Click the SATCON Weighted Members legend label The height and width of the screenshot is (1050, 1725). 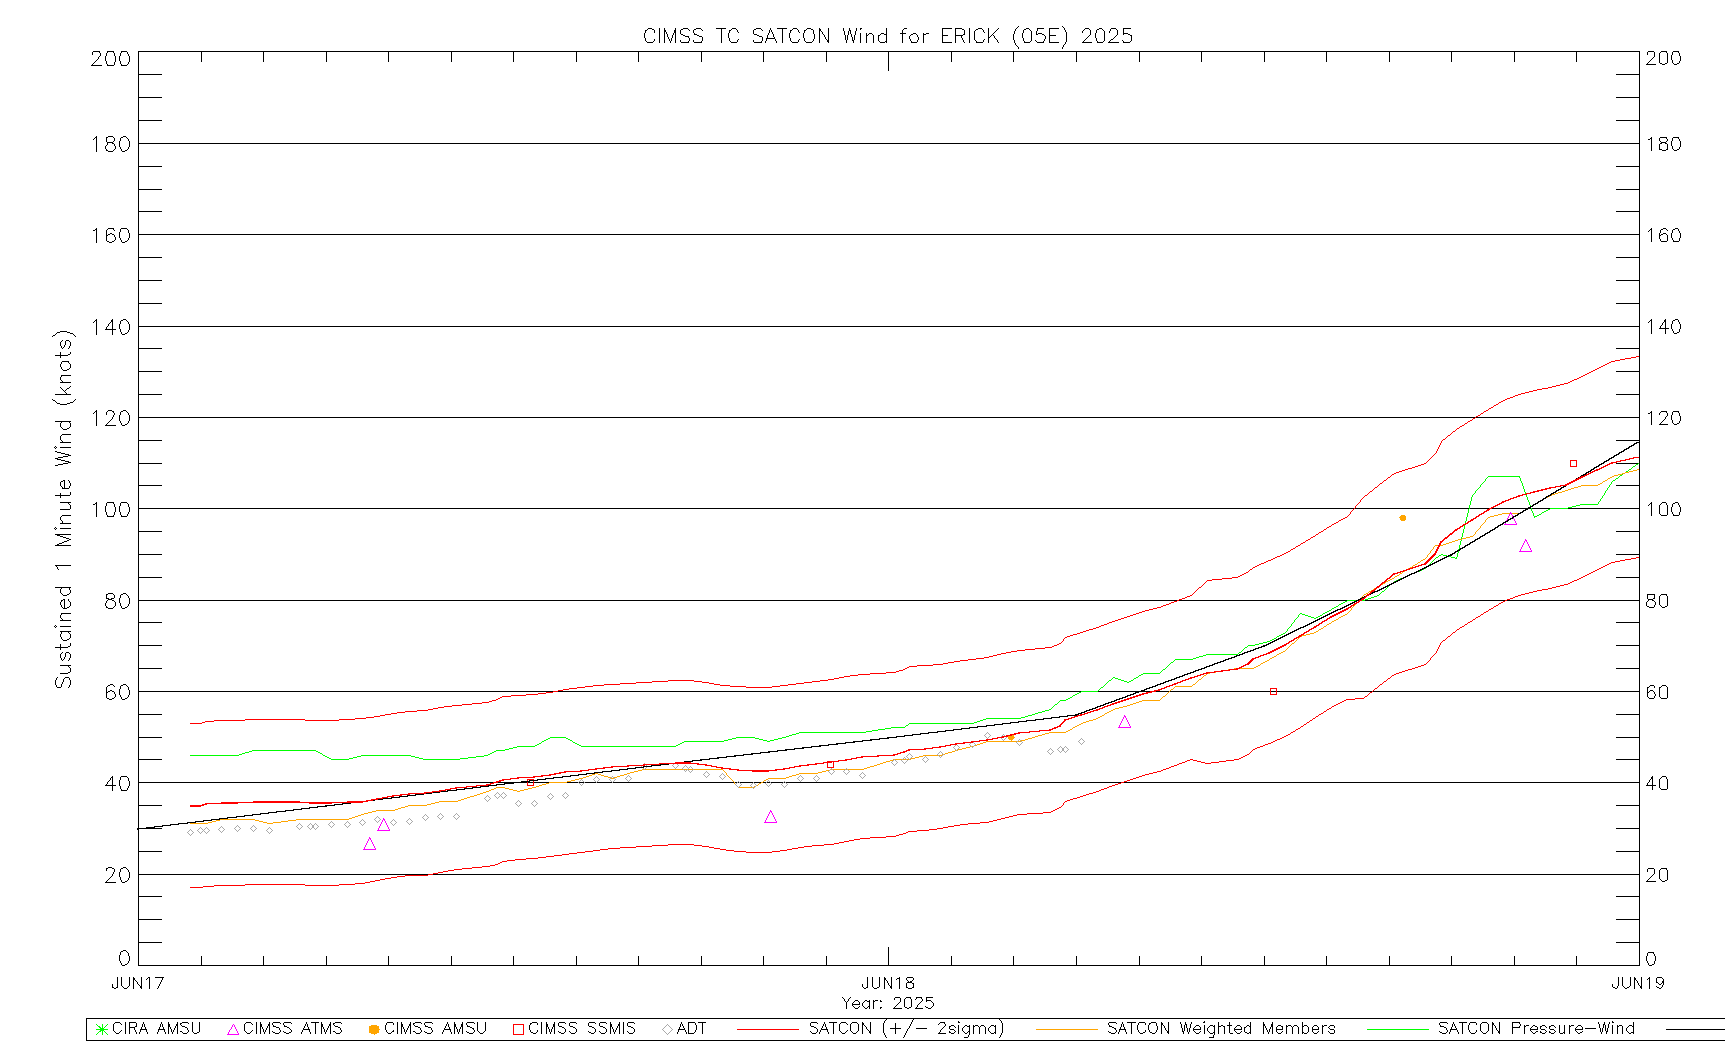[x=1220, y=1029]
